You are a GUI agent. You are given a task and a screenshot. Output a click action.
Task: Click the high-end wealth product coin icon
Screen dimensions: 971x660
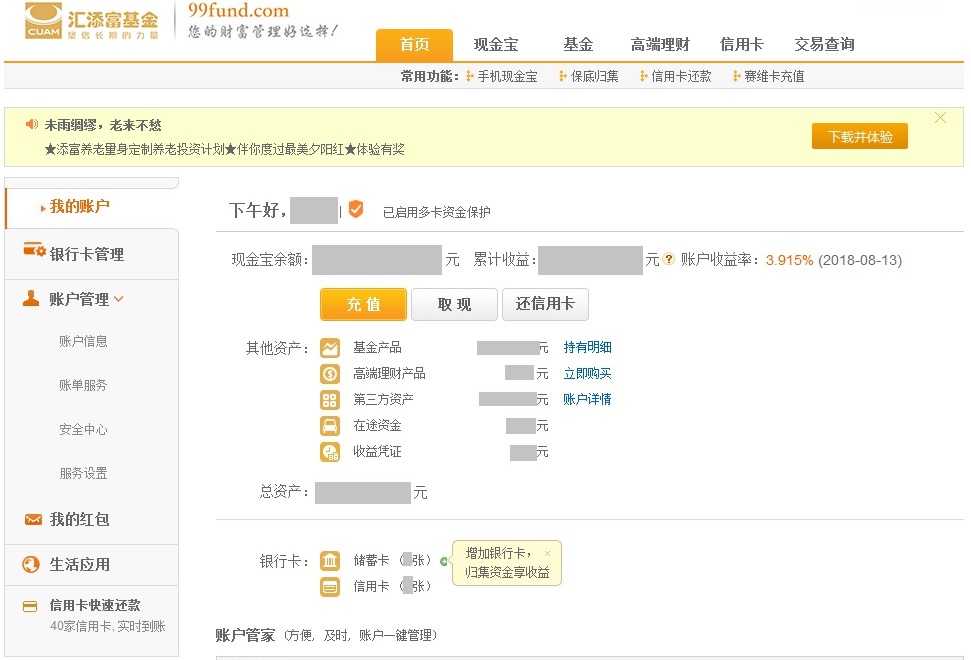(330, 374)
